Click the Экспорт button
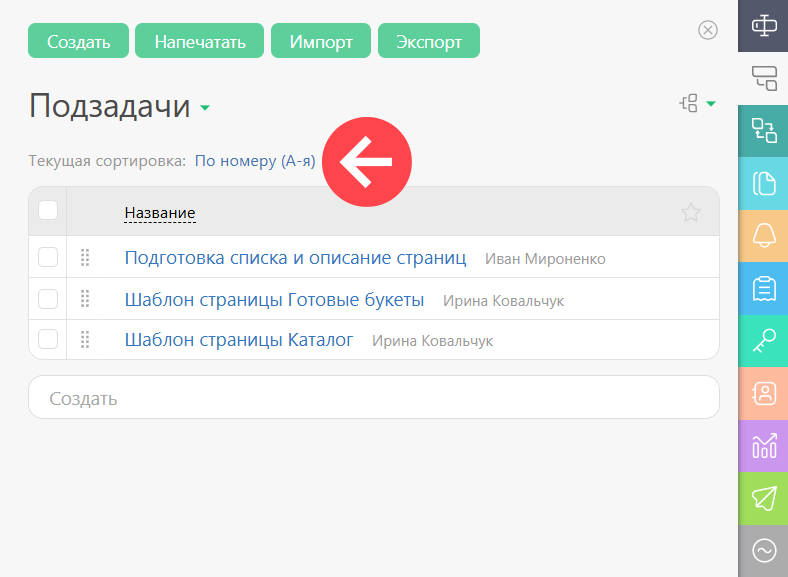 pyautogui.click(x=429, y=41)
